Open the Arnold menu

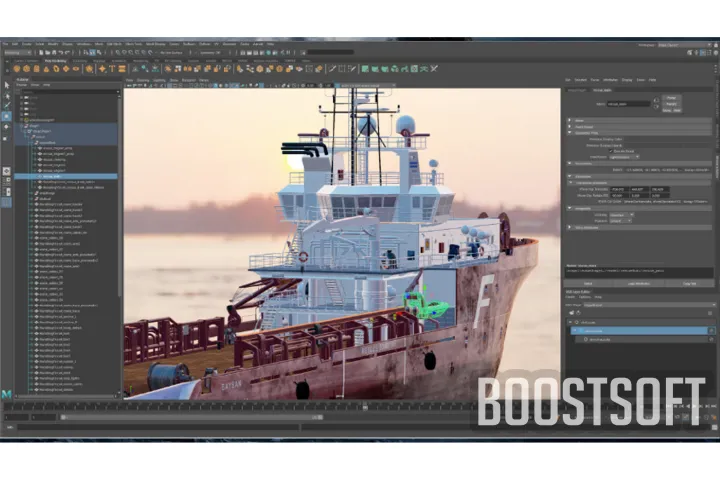258,44
